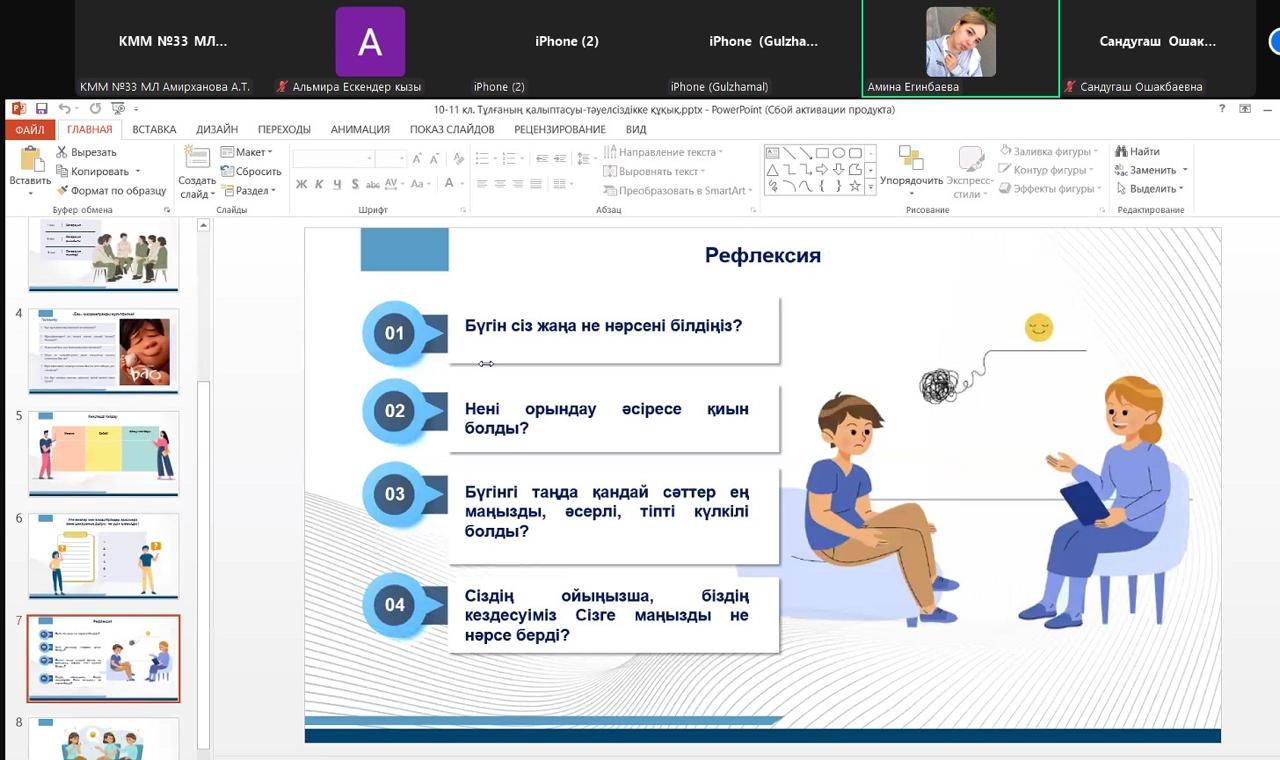Toggle italic (К) formatting
The image size is (1280, 760).
point(319,184)
